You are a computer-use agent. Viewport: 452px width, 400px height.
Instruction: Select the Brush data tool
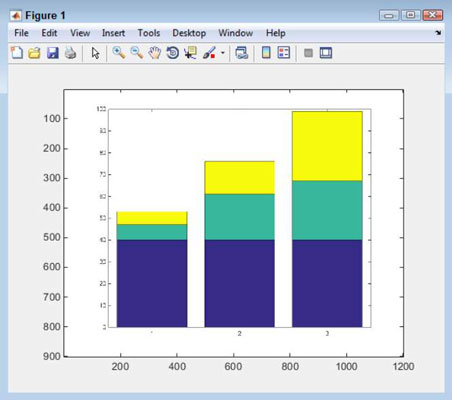(x=209, y=53)
